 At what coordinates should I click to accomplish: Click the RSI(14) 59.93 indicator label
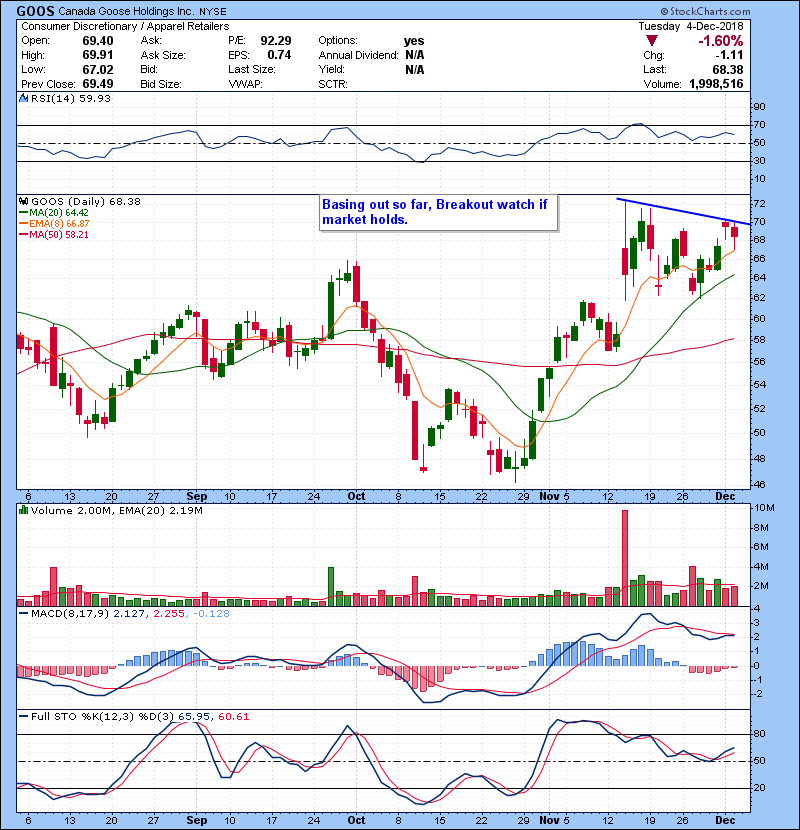point(71,98)
